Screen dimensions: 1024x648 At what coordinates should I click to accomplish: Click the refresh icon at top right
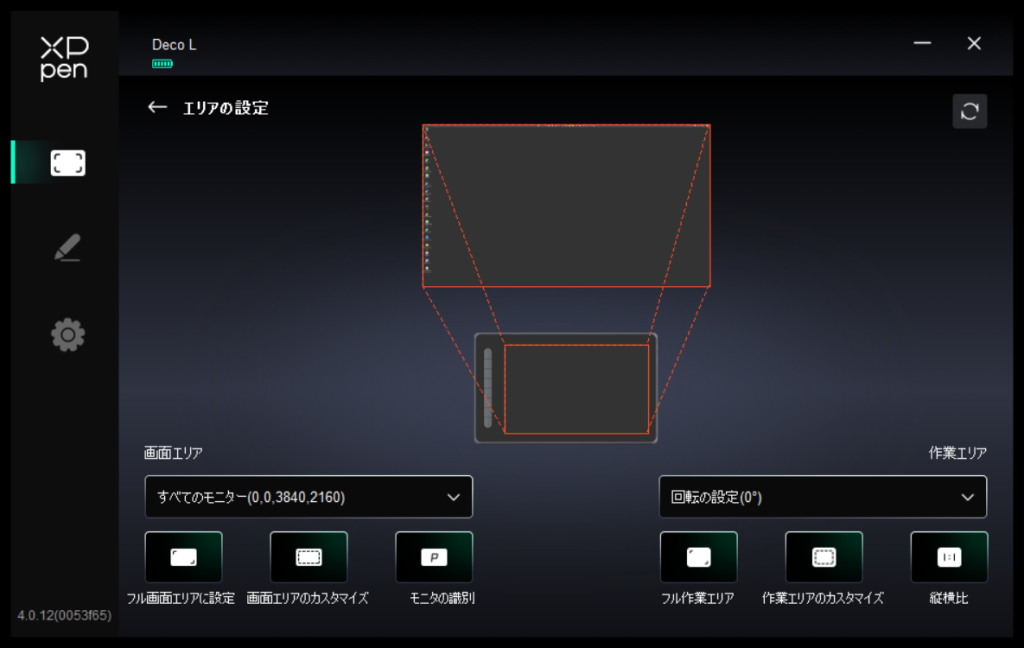pos(969,112)
